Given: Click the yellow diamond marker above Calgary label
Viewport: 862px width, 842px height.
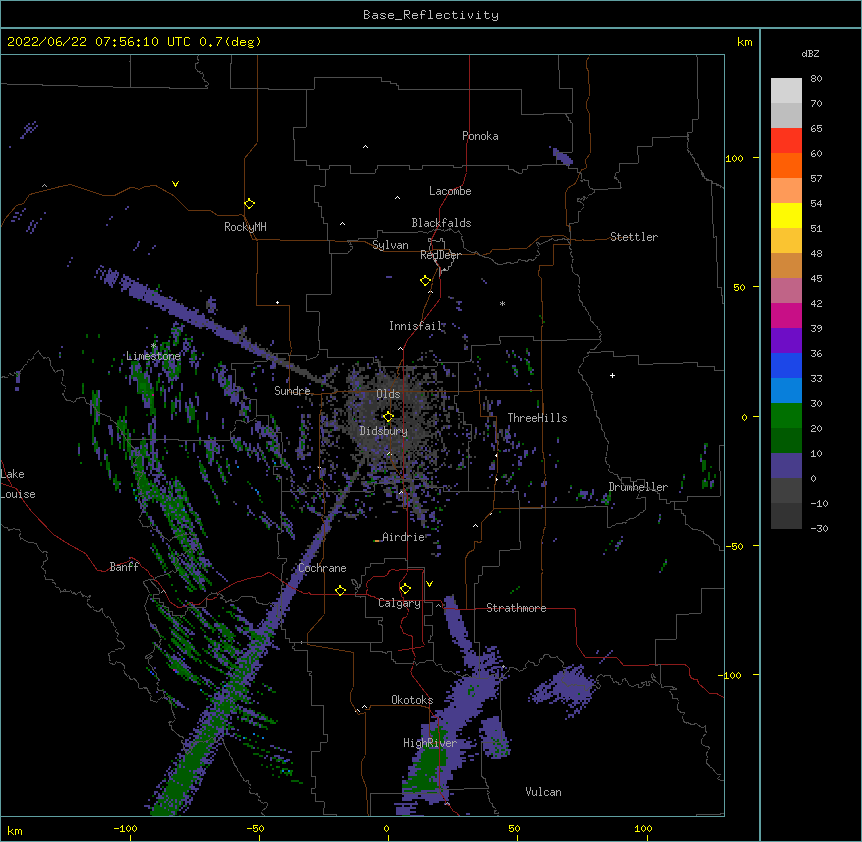Looking at the screenshot, I should (x=405, y=589).
